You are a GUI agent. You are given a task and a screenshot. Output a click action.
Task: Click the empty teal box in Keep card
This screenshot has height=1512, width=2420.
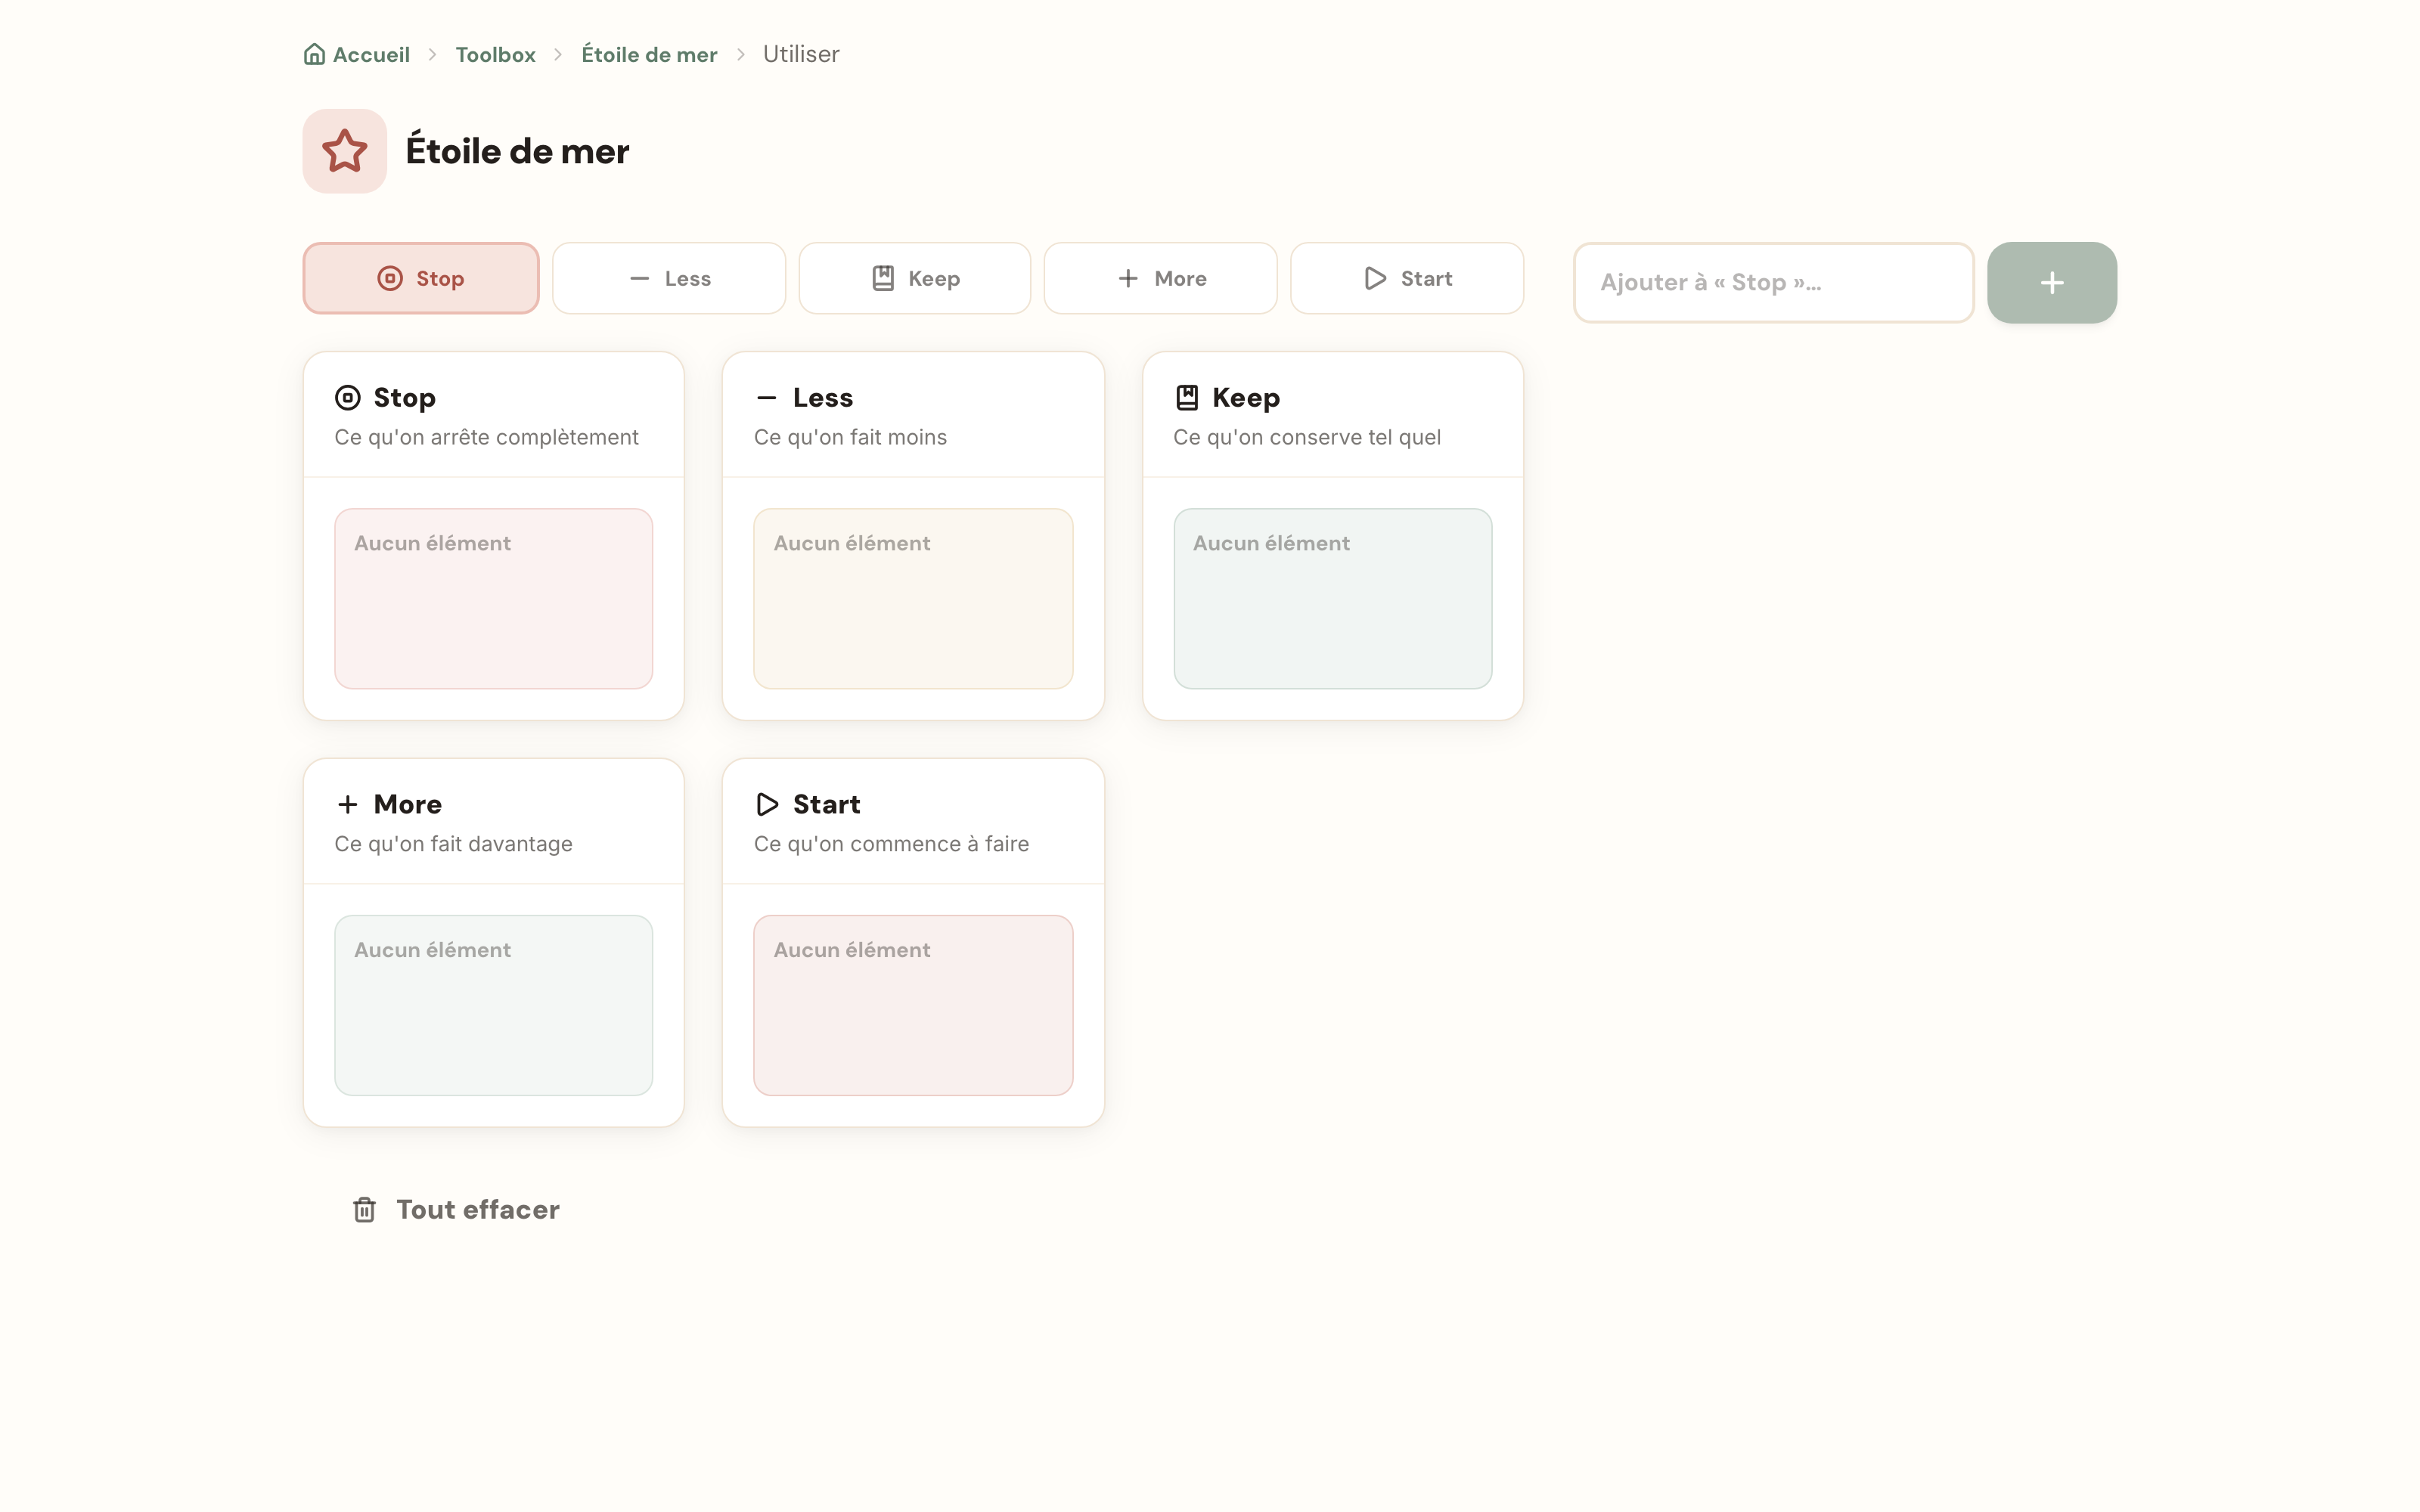(x=1333, y=599)
